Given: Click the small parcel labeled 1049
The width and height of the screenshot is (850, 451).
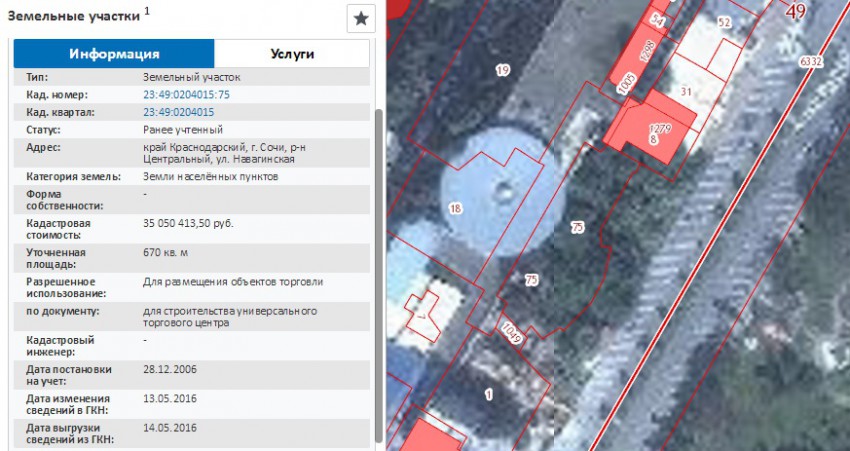Looking at the screenshot, I should 511,328.
